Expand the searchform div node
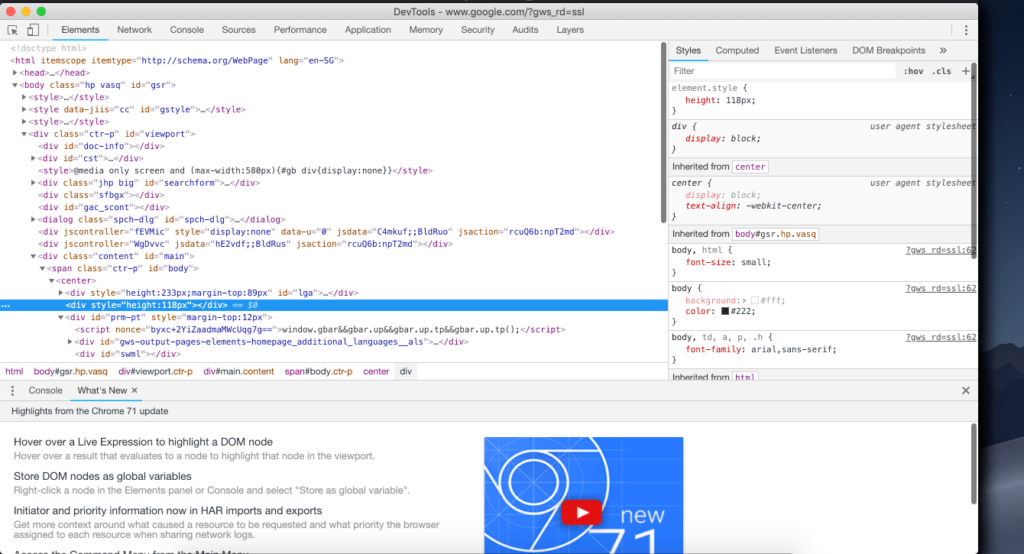The image size is (1024, 554). (33, 183)
